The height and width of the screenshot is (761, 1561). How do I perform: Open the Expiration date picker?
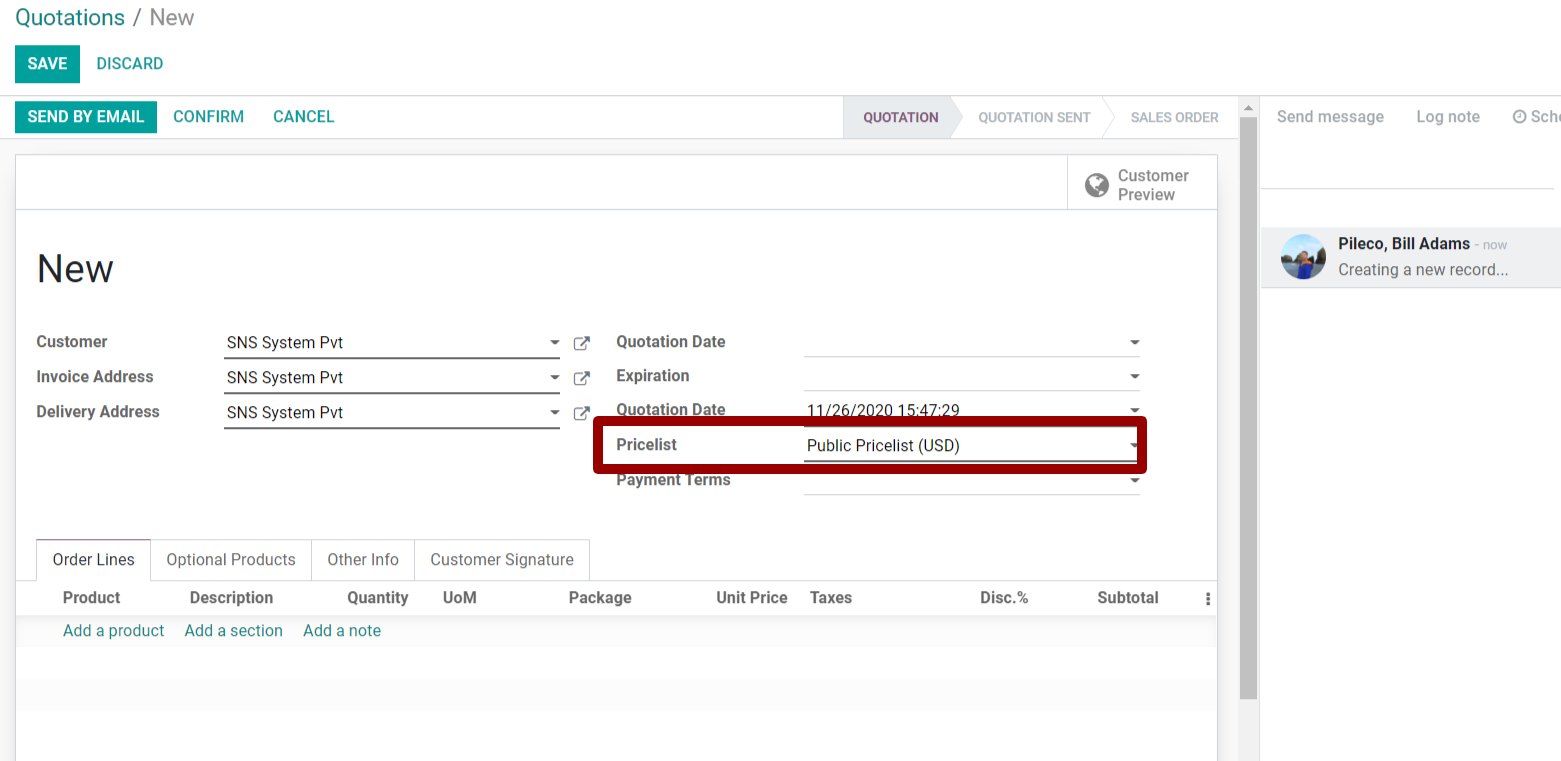coord(1134,377)
